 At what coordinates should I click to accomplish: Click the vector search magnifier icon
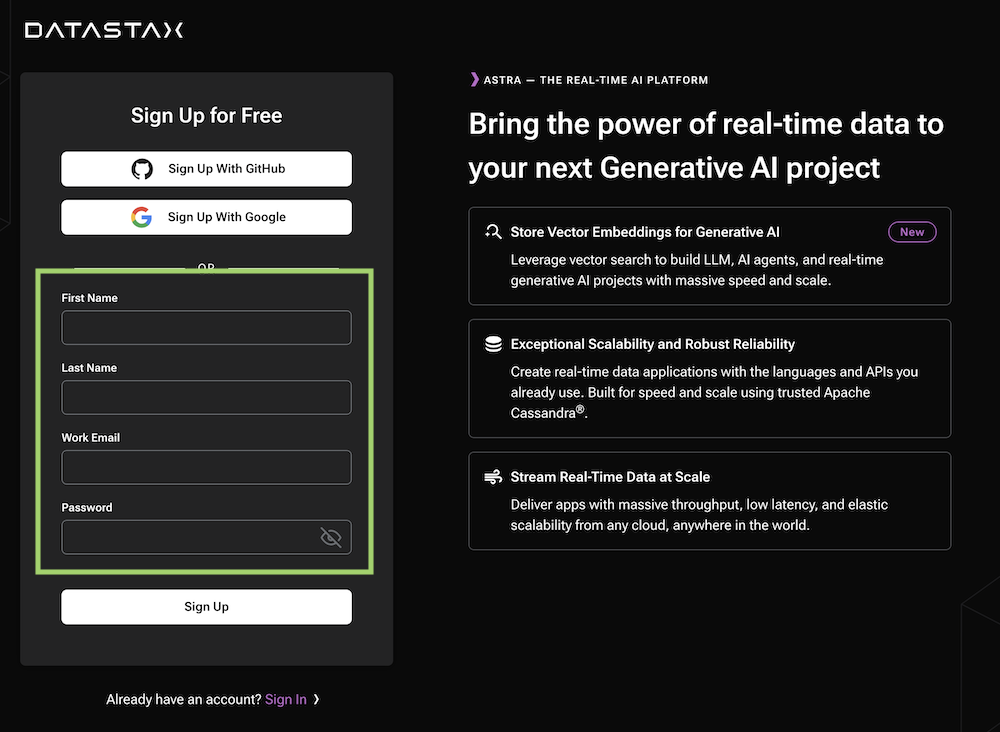pos(493,231)
